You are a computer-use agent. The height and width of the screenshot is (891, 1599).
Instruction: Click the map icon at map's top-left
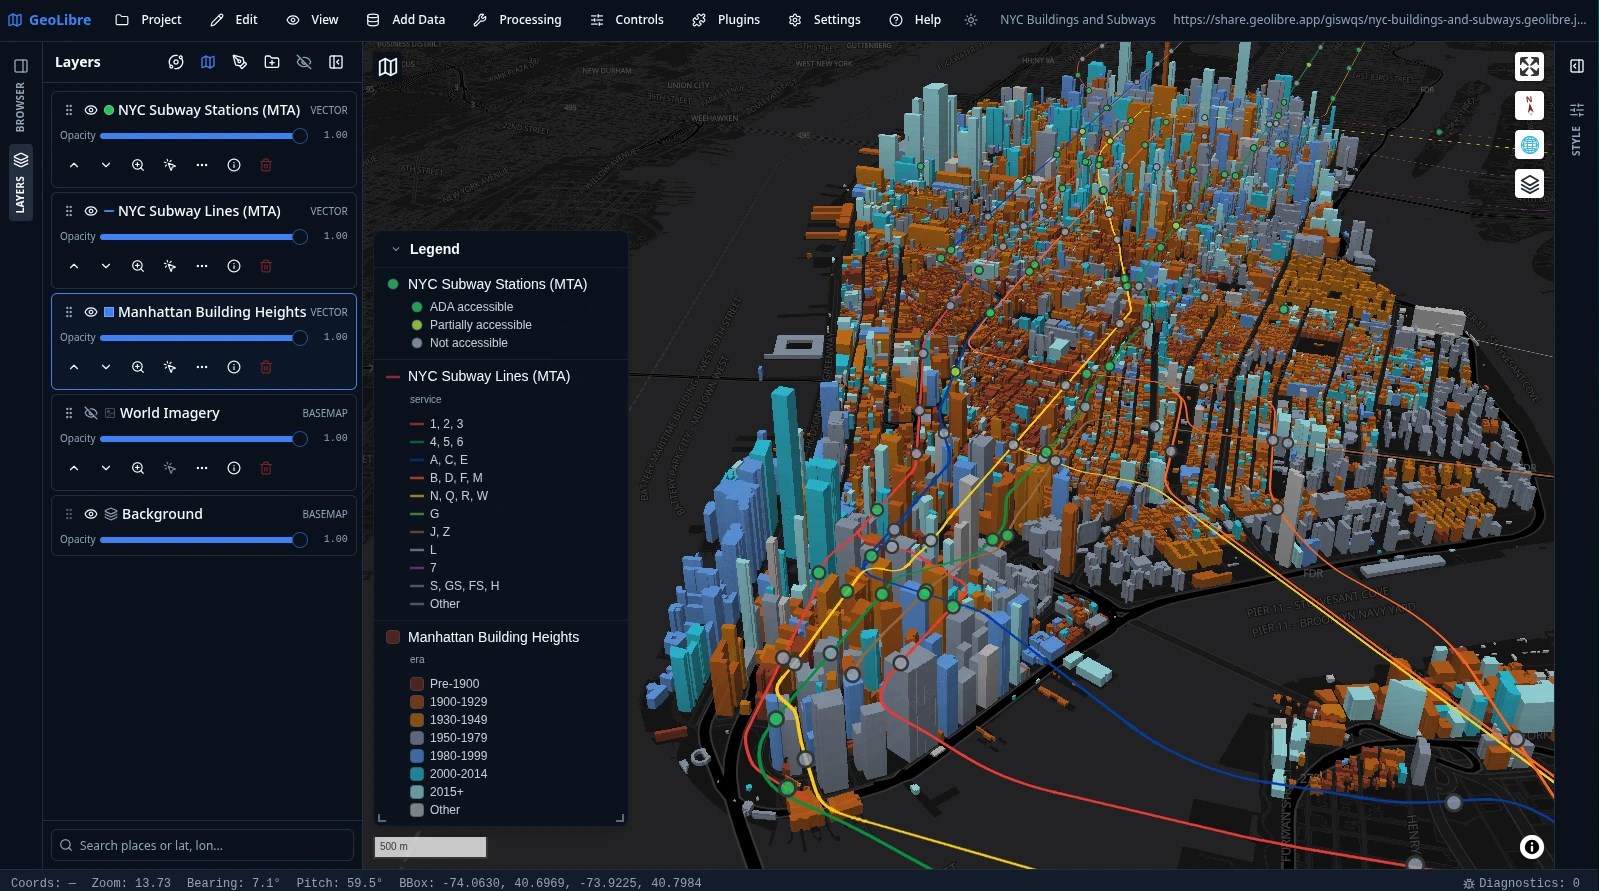[x=388, y=67]
